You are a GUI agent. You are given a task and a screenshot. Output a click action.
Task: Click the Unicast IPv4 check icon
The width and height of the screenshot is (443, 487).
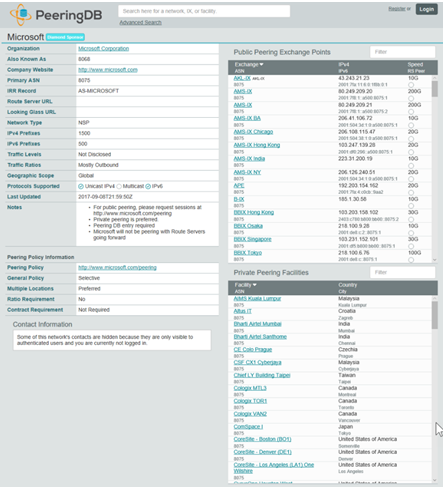coord(81,186)
